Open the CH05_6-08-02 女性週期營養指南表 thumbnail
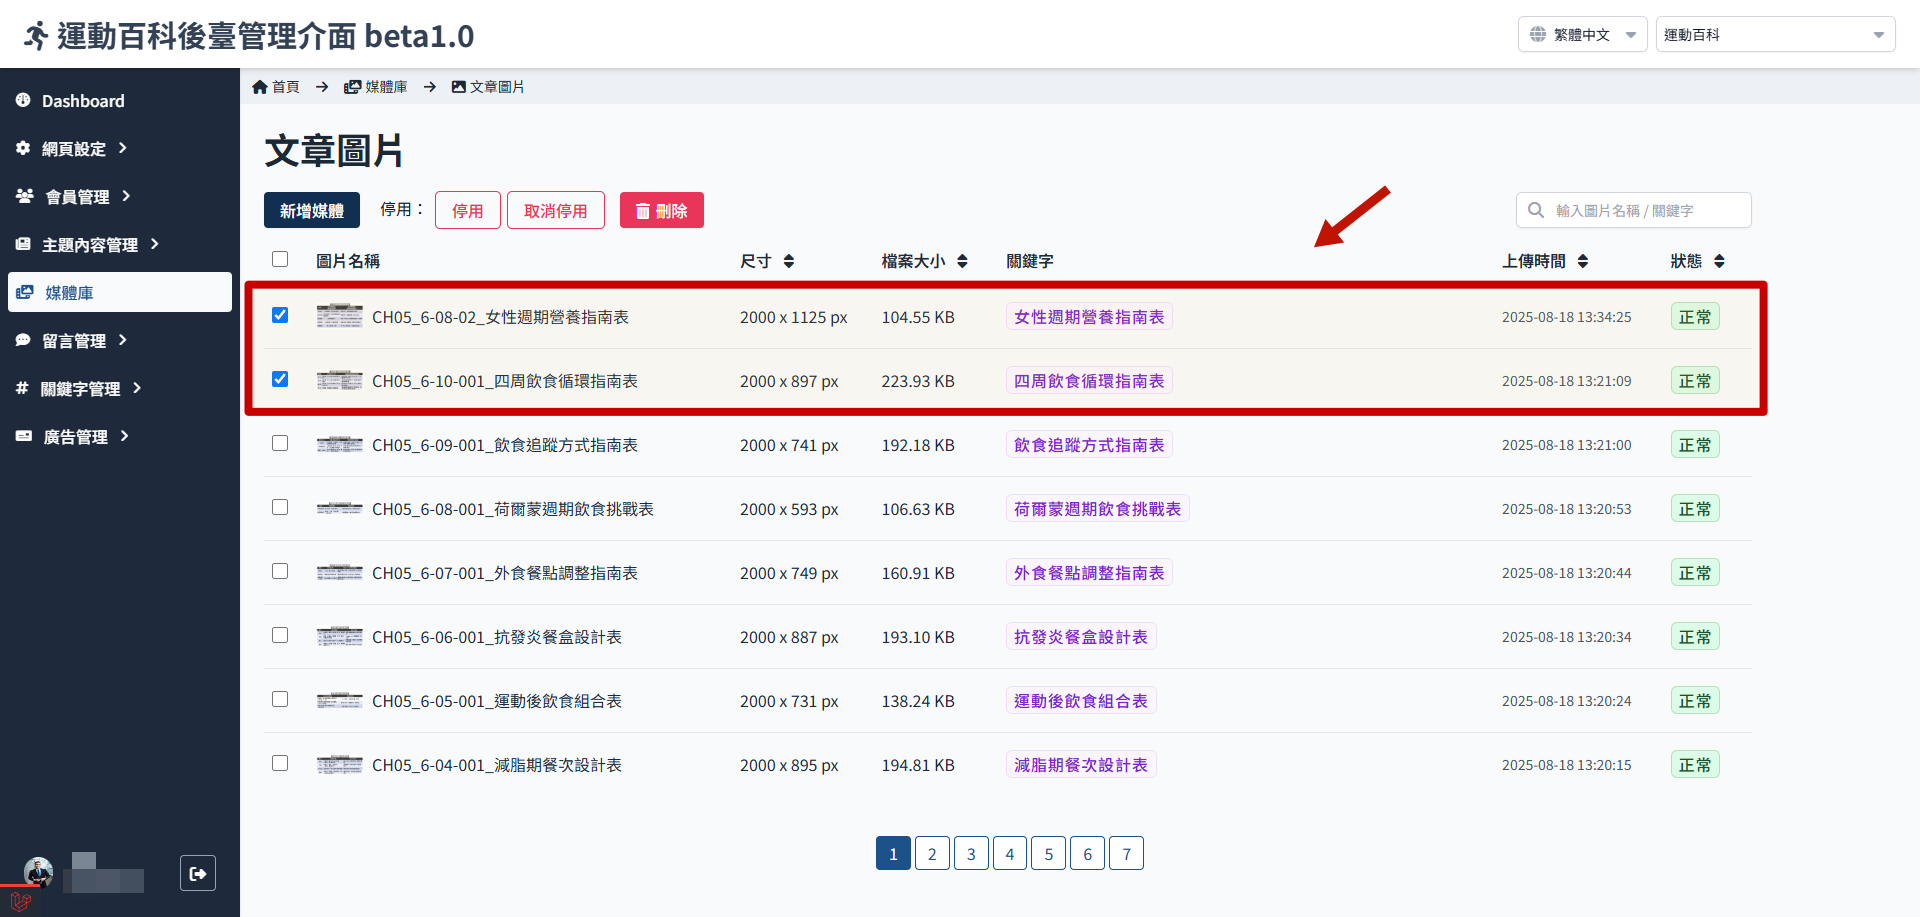 click(340, 316)
